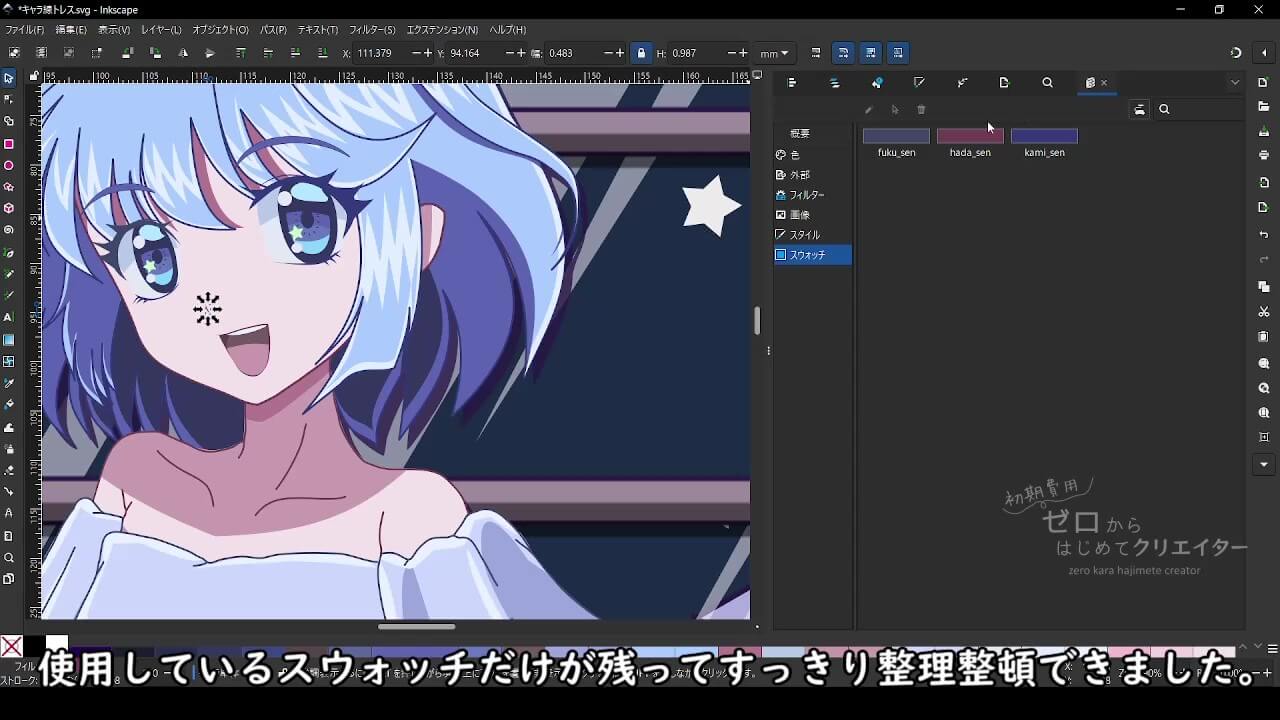
Task: Open Export panel tab
Action: [x=1005, y=83]
